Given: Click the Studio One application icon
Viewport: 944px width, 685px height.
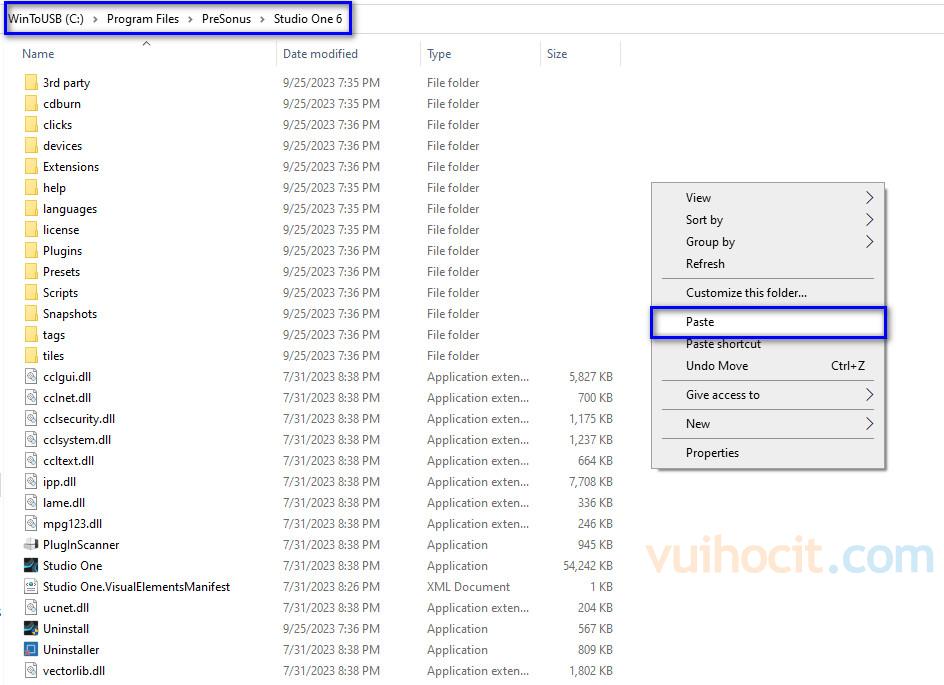Looking at the screenshot, I should 31,566.
